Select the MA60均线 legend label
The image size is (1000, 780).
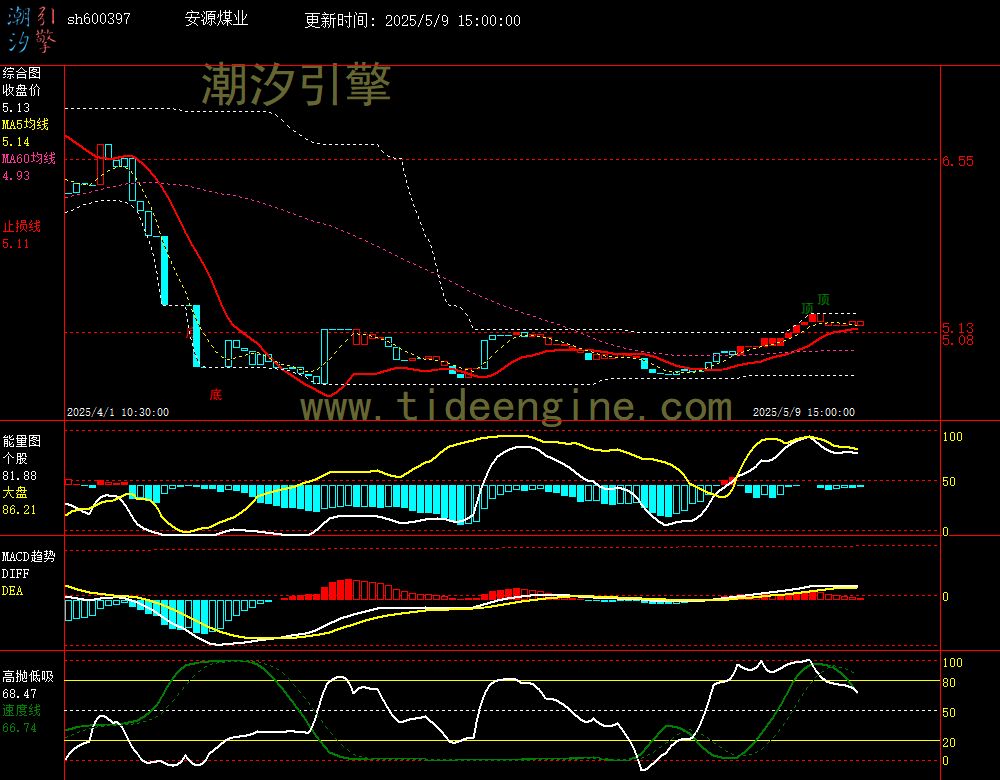coord(29,158)
